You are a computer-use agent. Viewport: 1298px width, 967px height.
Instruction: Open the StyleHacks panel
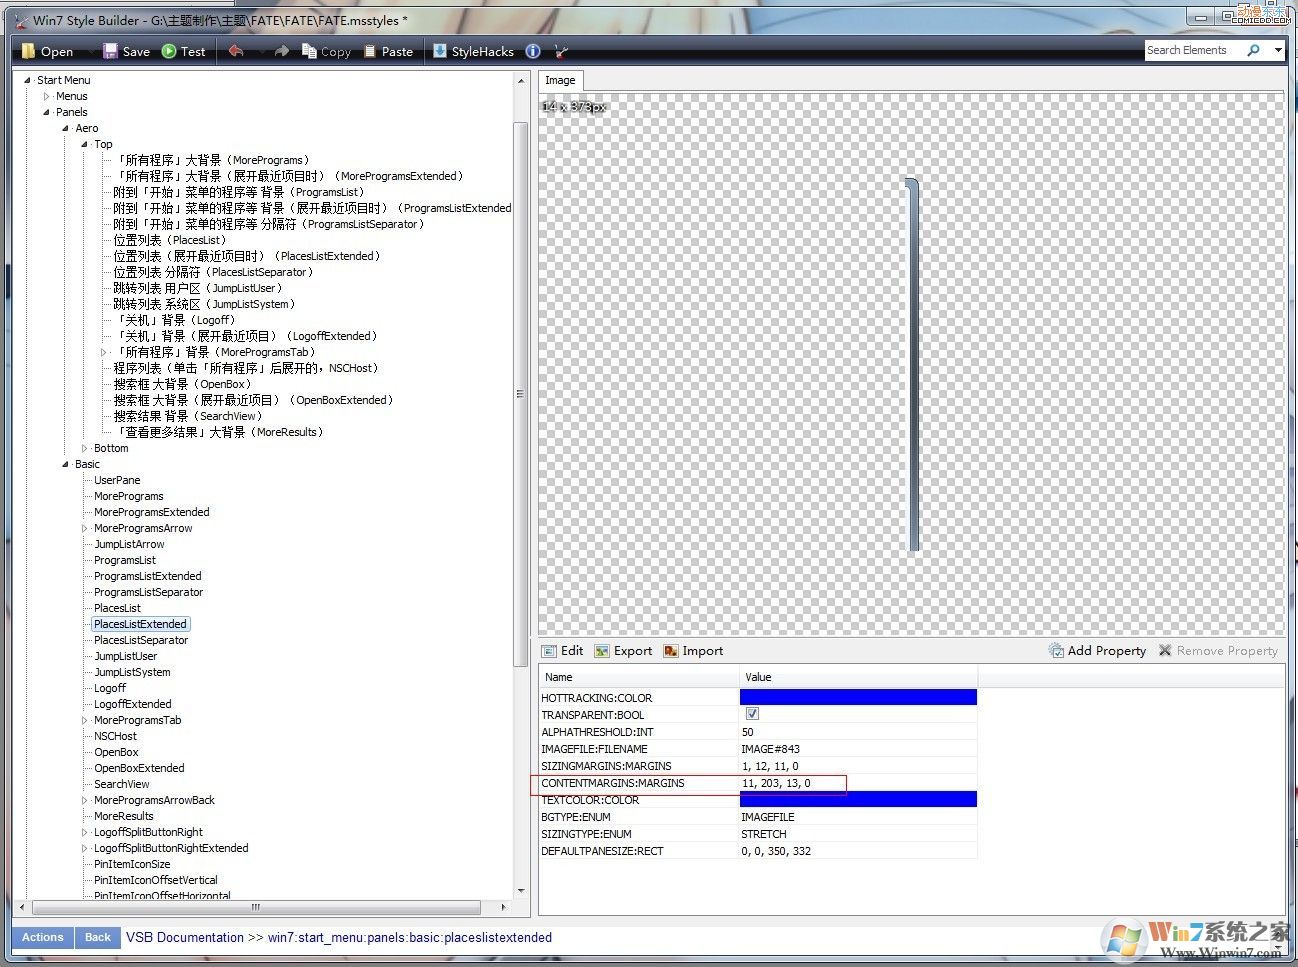pos(472,51)
